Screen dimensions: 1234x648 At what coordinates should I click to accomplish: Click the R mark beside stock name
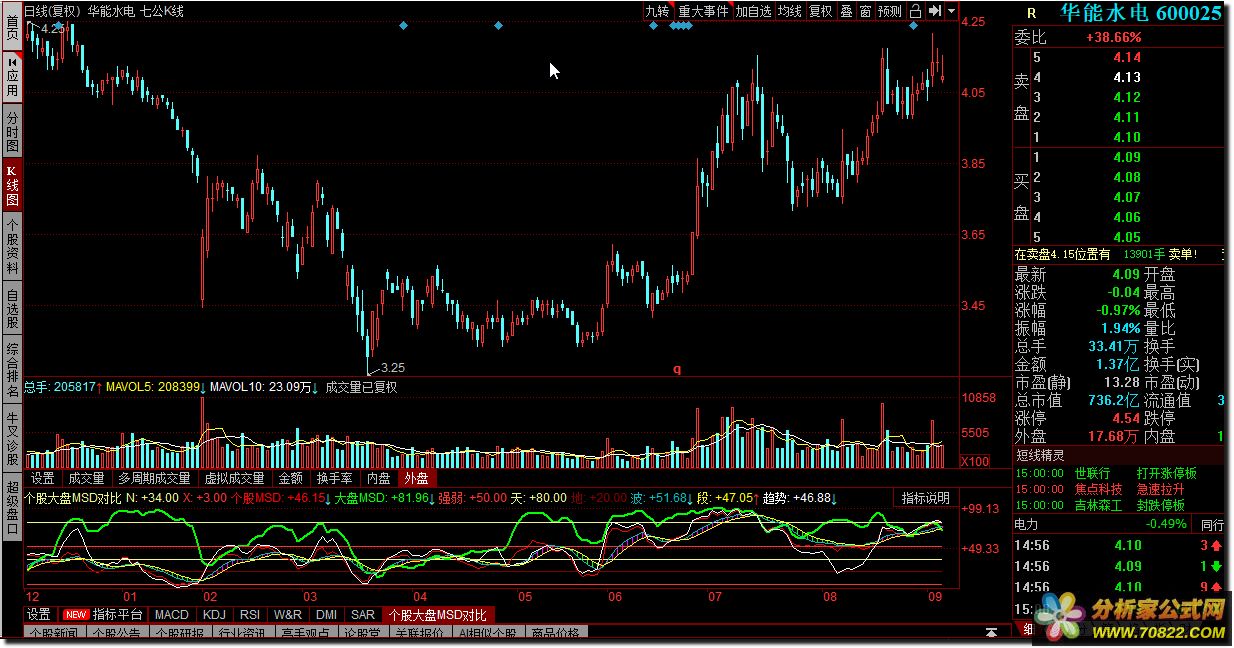[1031, 13]
